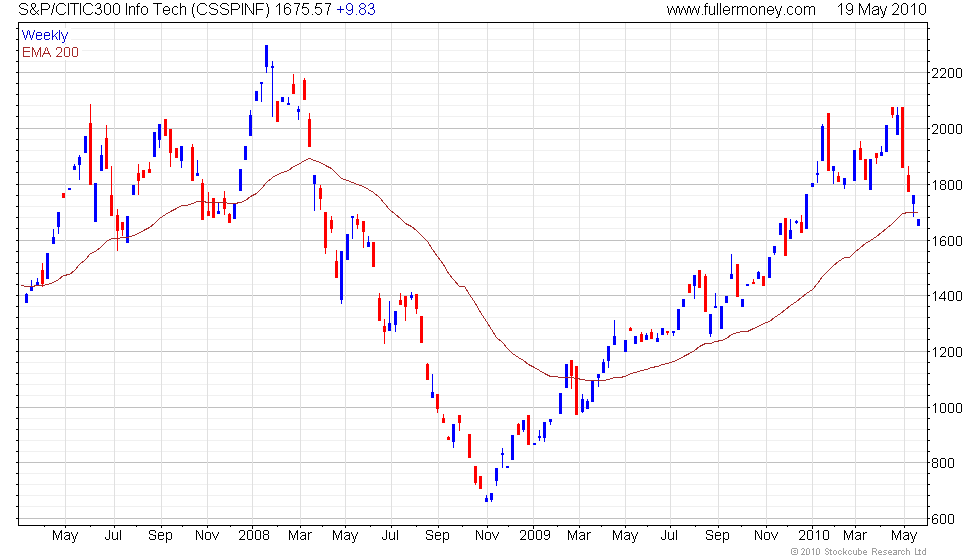The height and width of the screenshot is (560, 980).
Task: Click the Mar label right after 2008
Action: [x=300, y=536]
